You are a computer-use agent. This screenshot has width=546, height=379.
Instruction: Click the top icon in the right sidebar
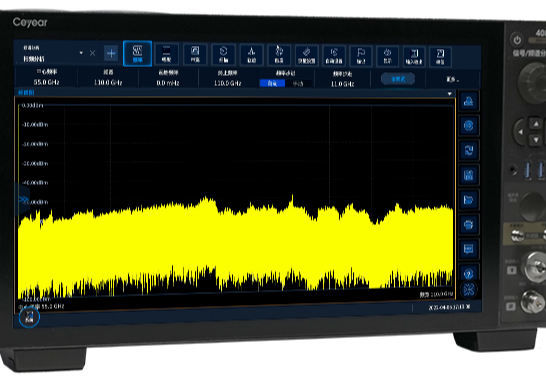point(468,101)
